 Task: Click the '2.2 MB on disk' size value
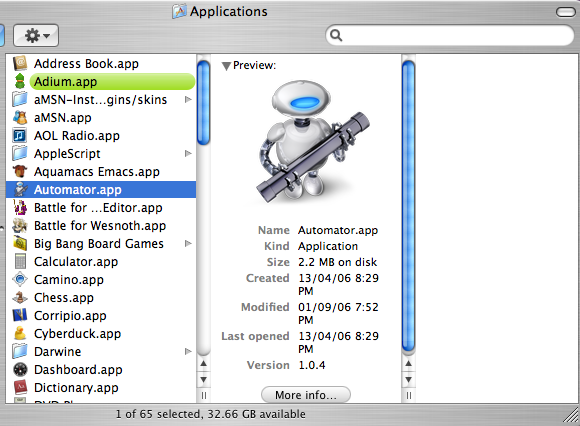(x=337, y=262)
